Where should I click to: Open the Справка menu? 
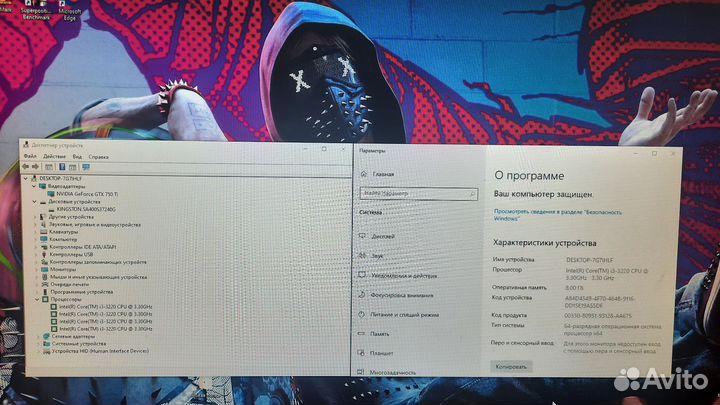[x=98, y=157]
